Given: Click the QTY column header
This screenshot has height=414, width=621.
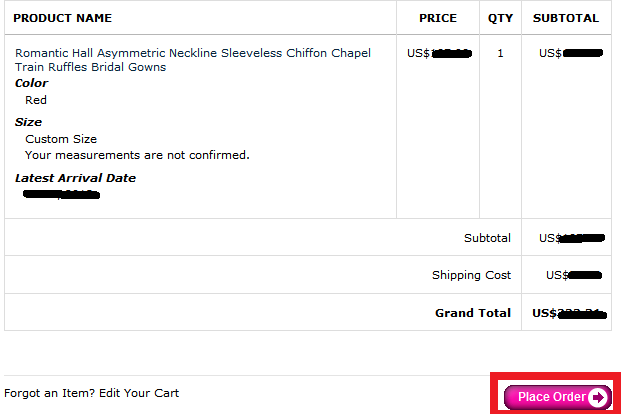Looking at the screenshot, I should (501, 18).
